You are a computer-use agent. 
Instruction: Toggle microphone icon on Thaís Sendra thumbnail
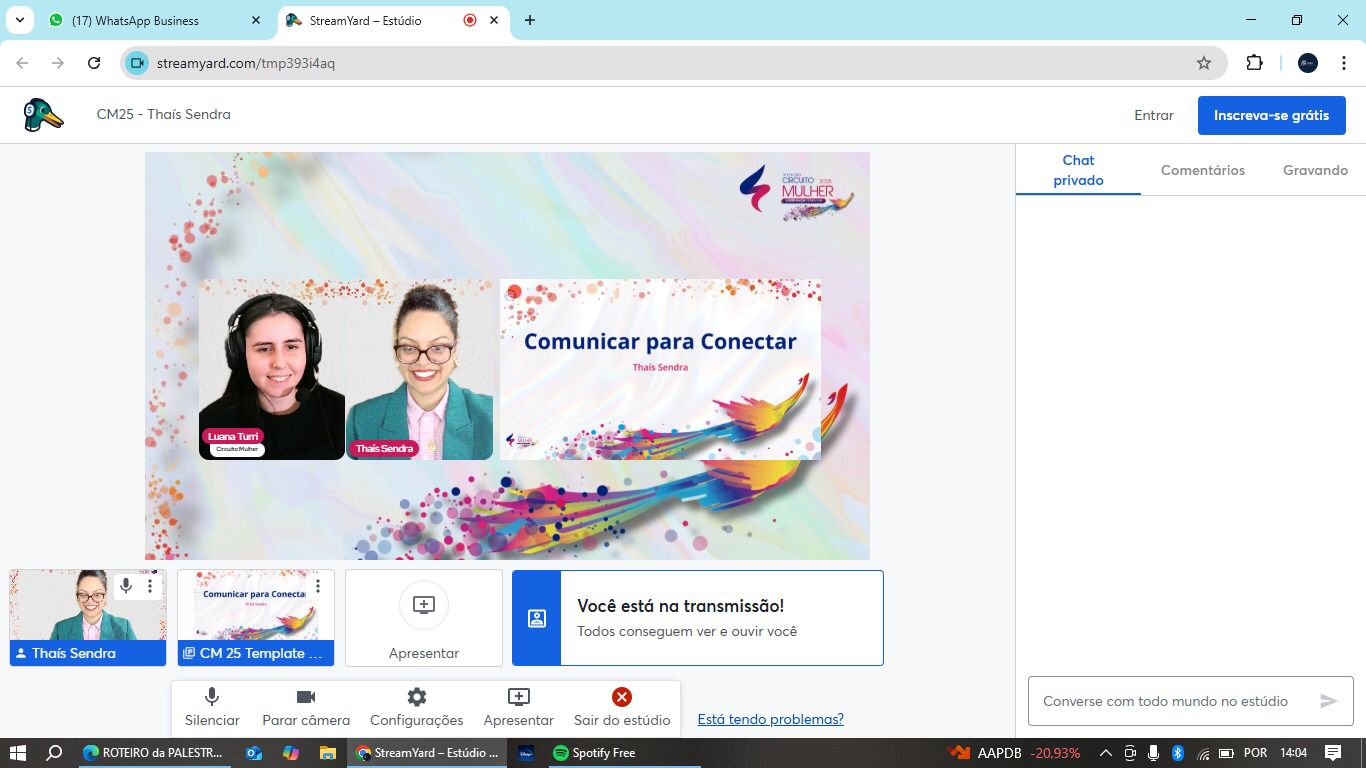126,586
